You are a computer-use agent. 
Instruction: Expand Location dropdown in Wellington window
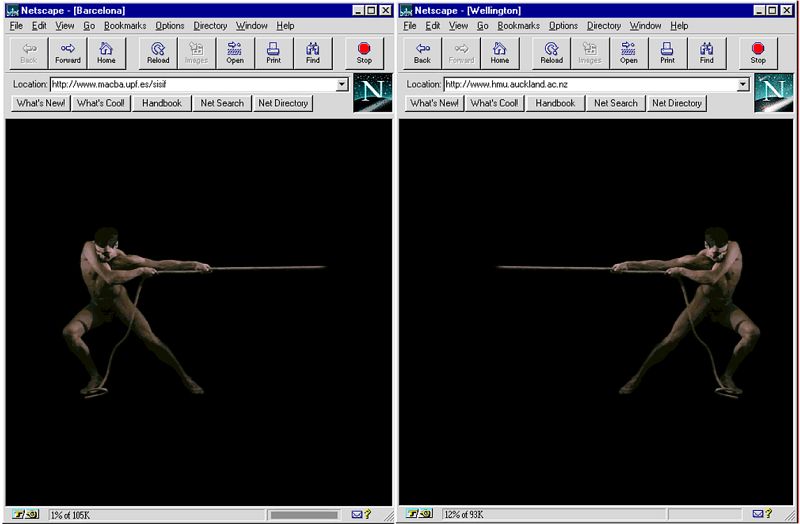click(743, 85)
